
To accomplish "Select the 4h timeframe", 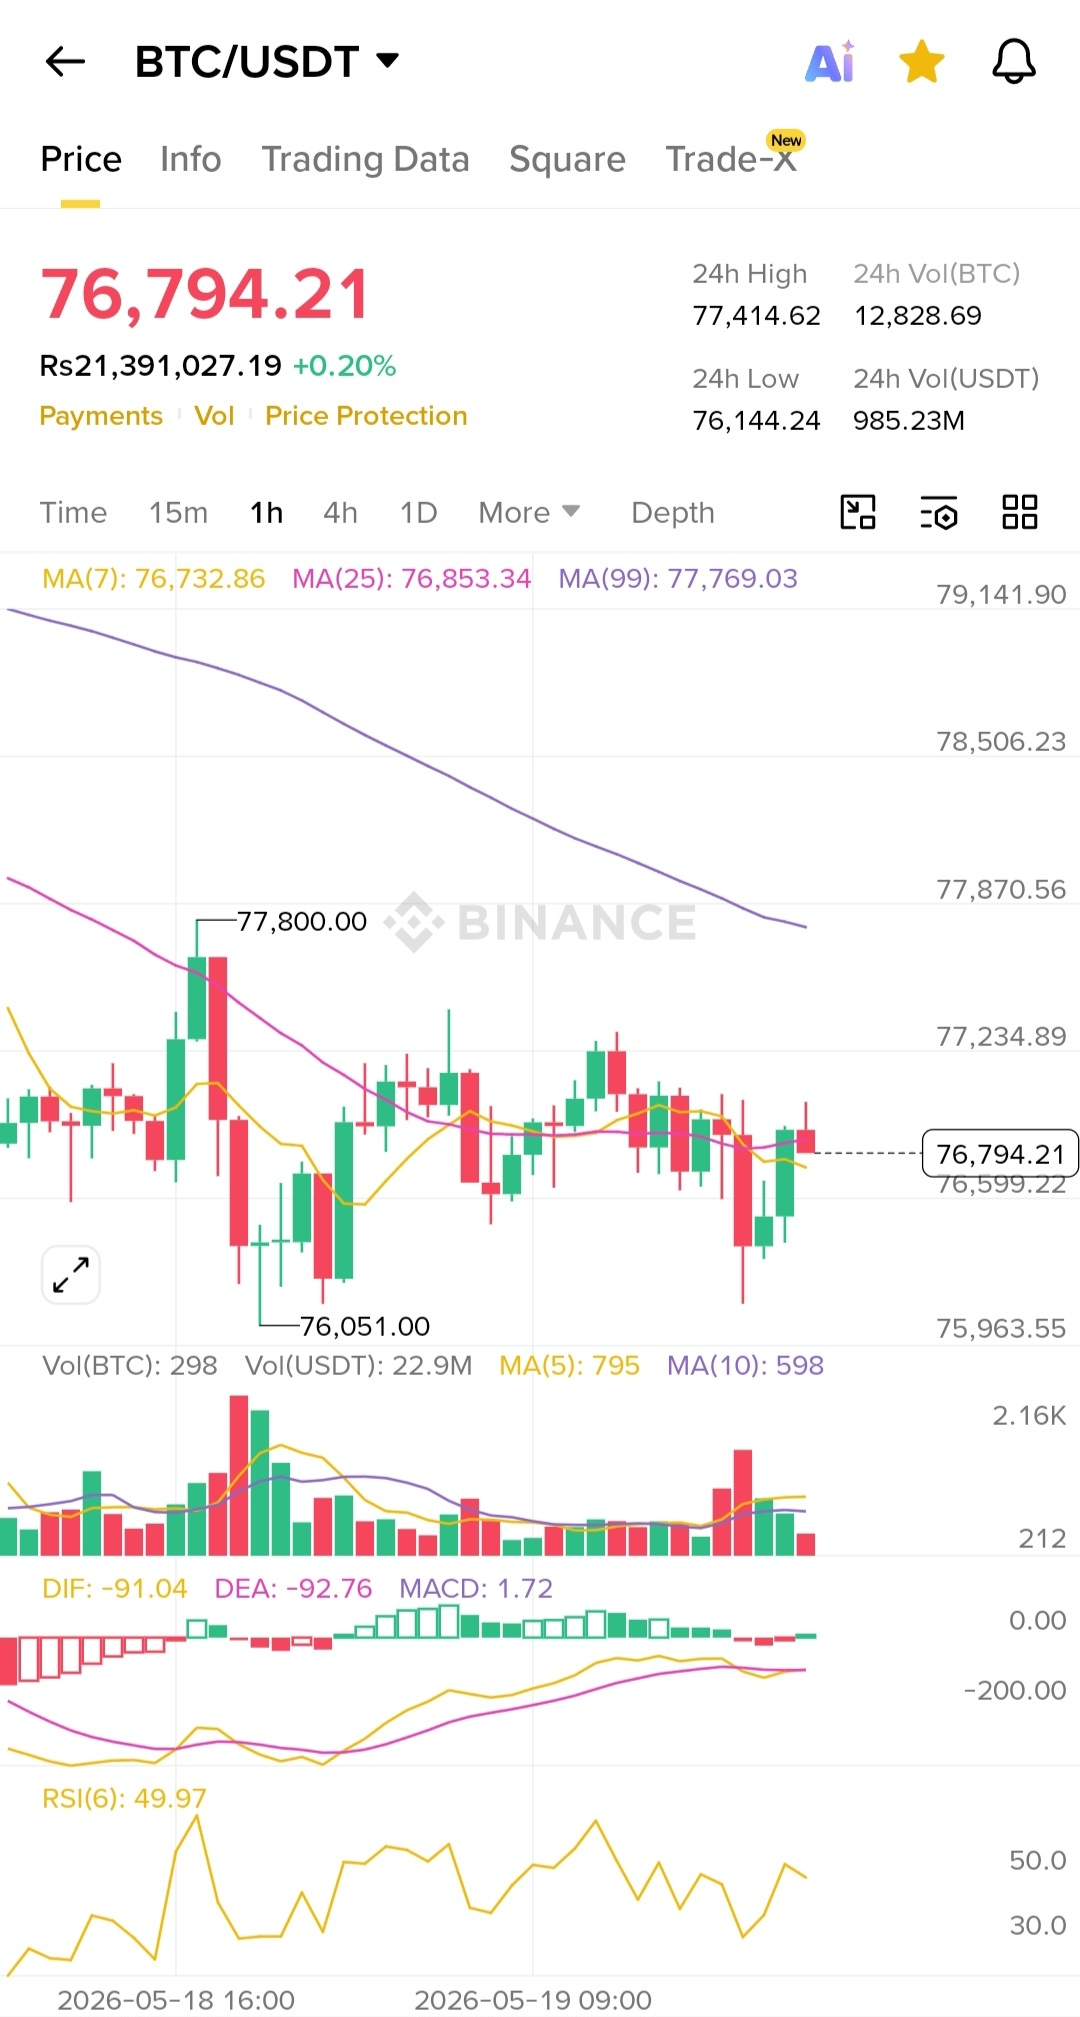I will pos(340,513).
